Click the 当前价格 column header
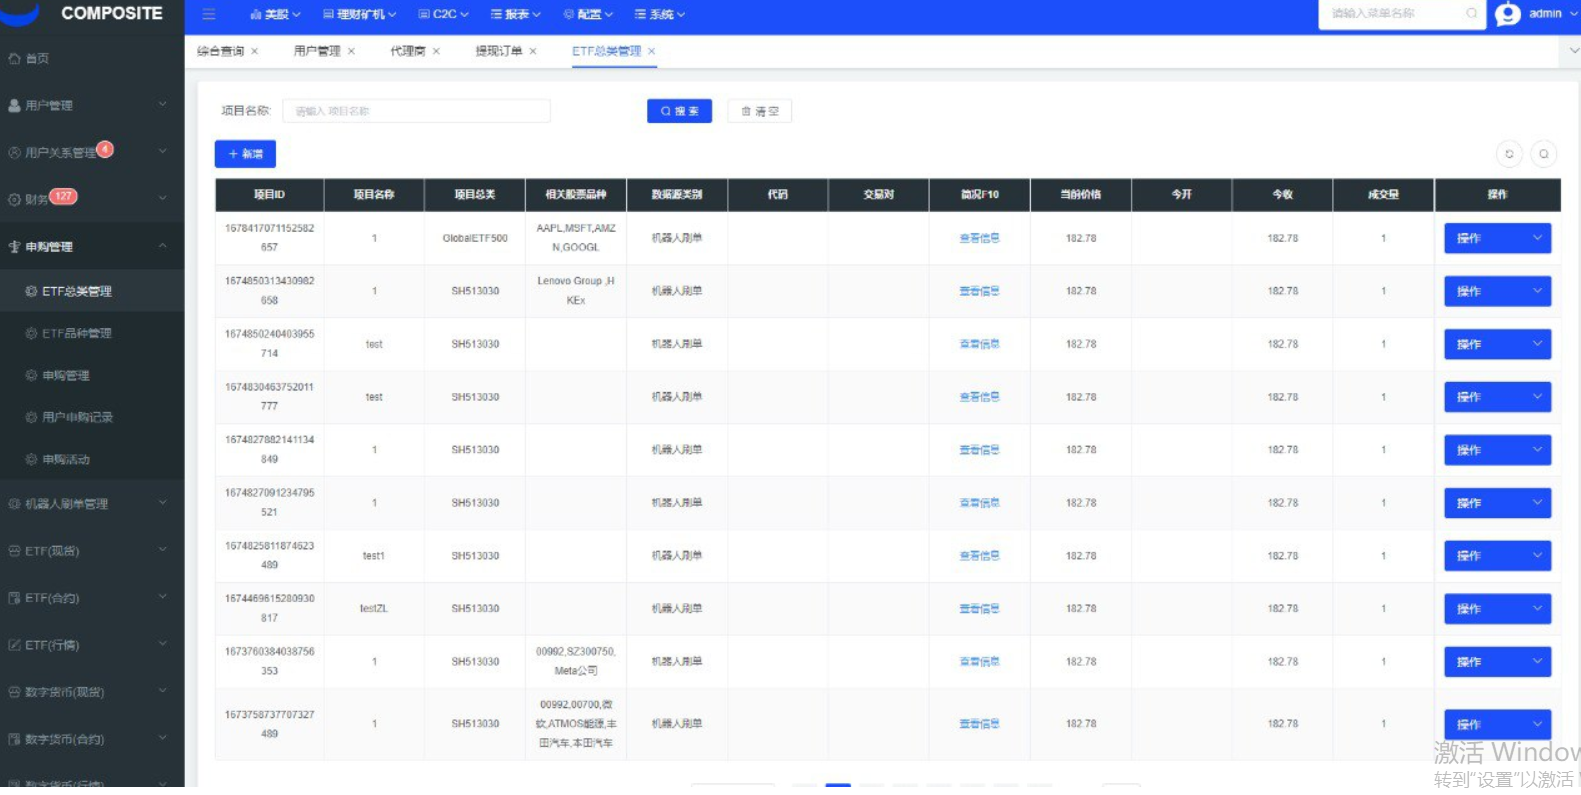 coord(1080,194)
